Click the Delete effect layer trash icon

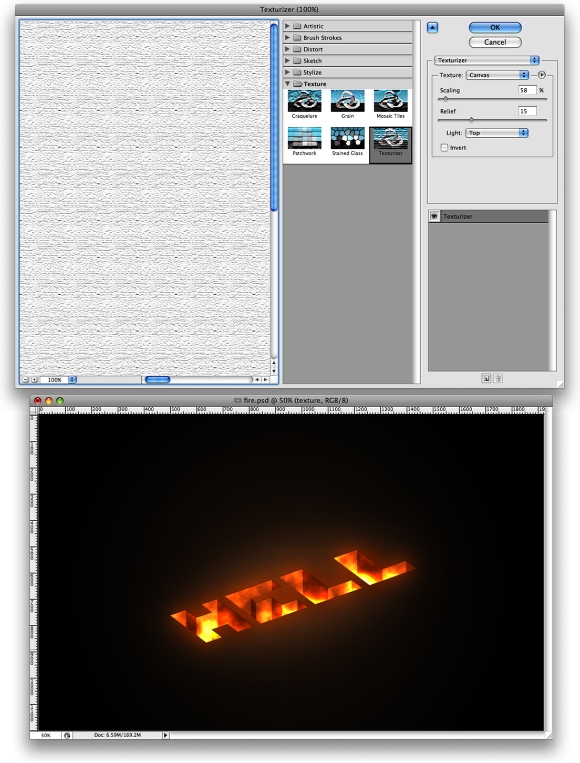click(498, 378)
